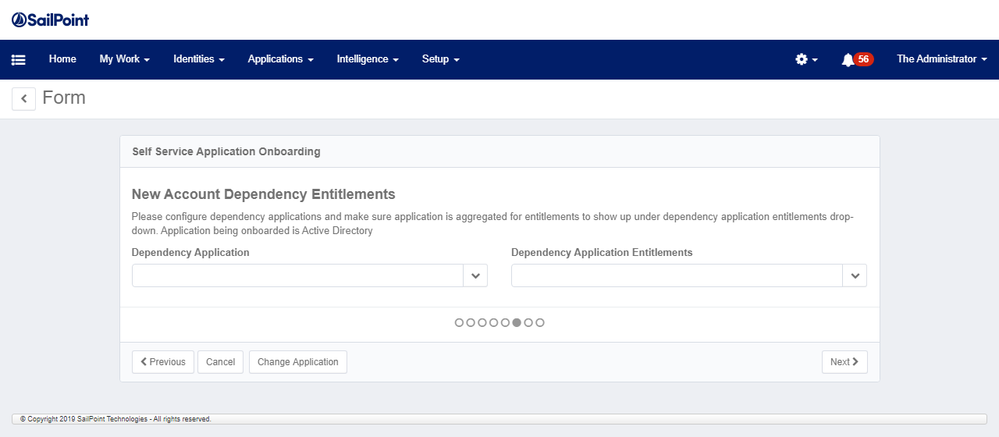The image size is (999, 437).
Task: Open the Applications menu
Action: [280, 60]
